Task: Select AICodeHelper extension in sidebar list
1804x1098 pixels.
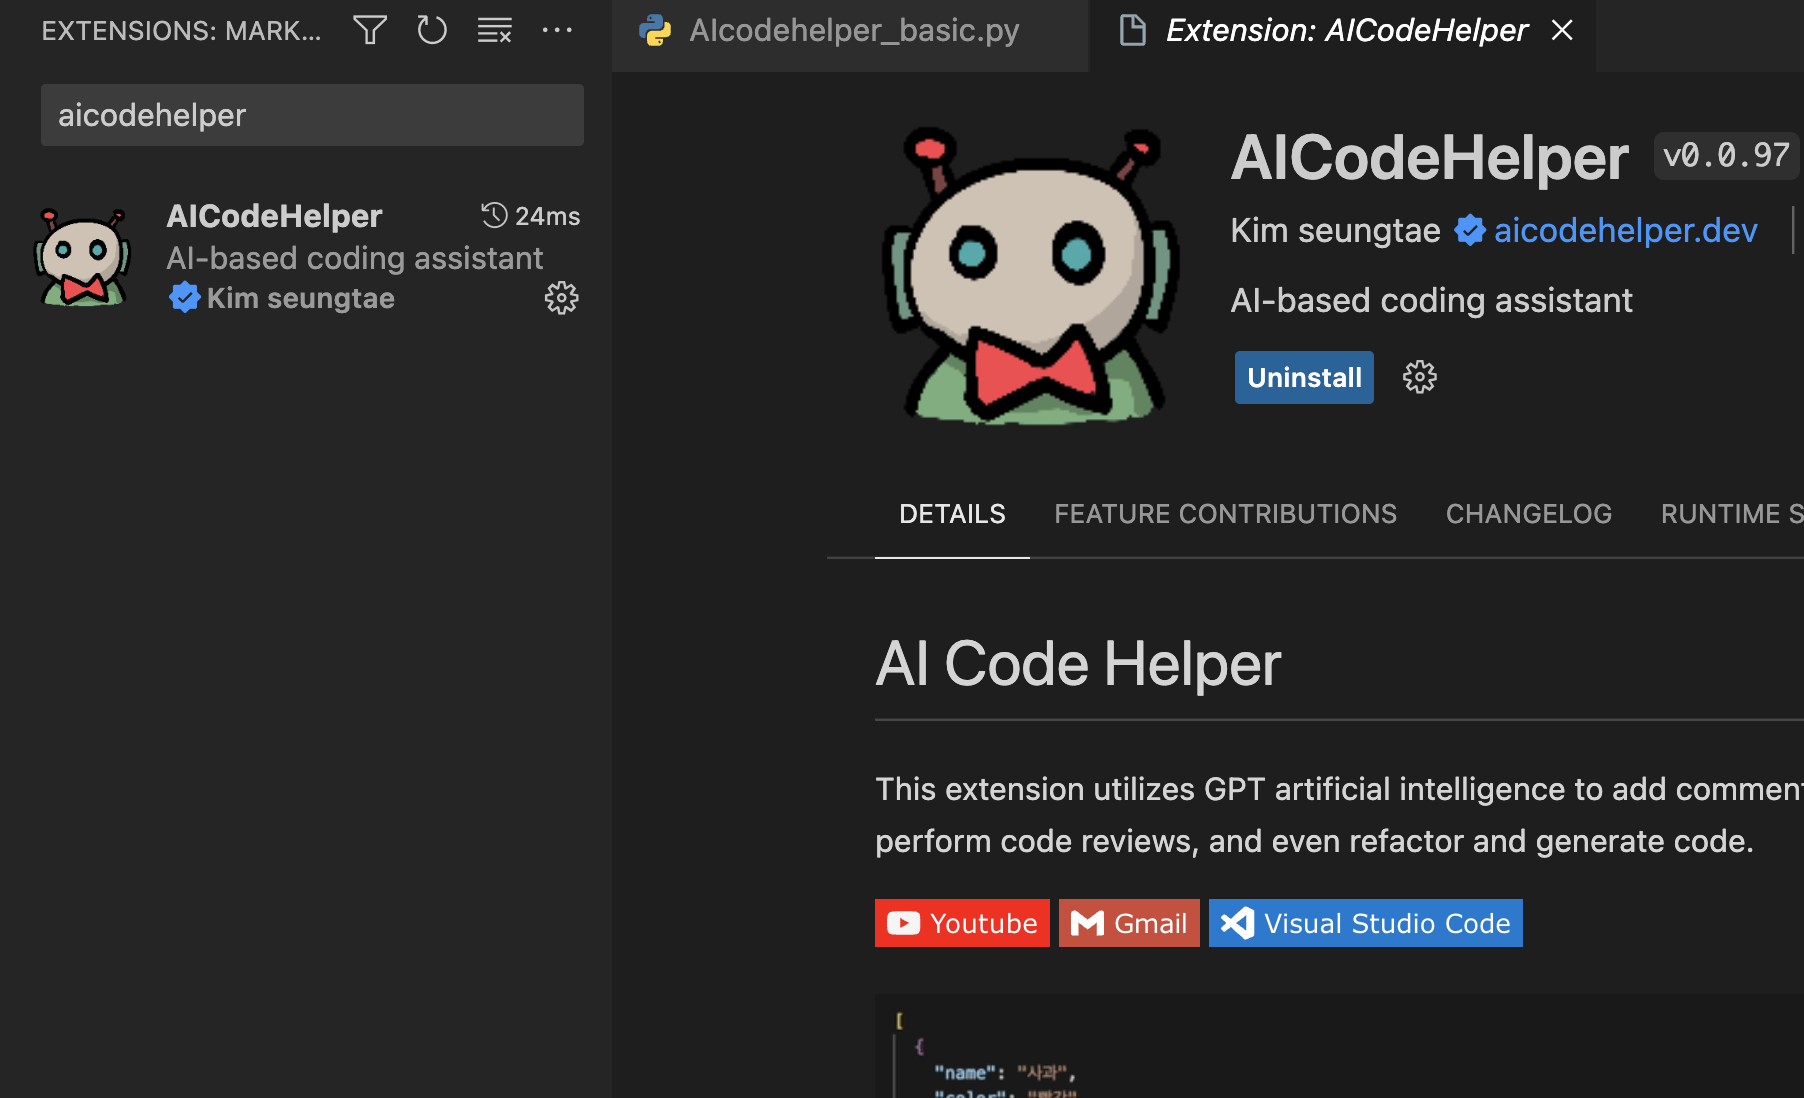Action: [x=306, y=257]
